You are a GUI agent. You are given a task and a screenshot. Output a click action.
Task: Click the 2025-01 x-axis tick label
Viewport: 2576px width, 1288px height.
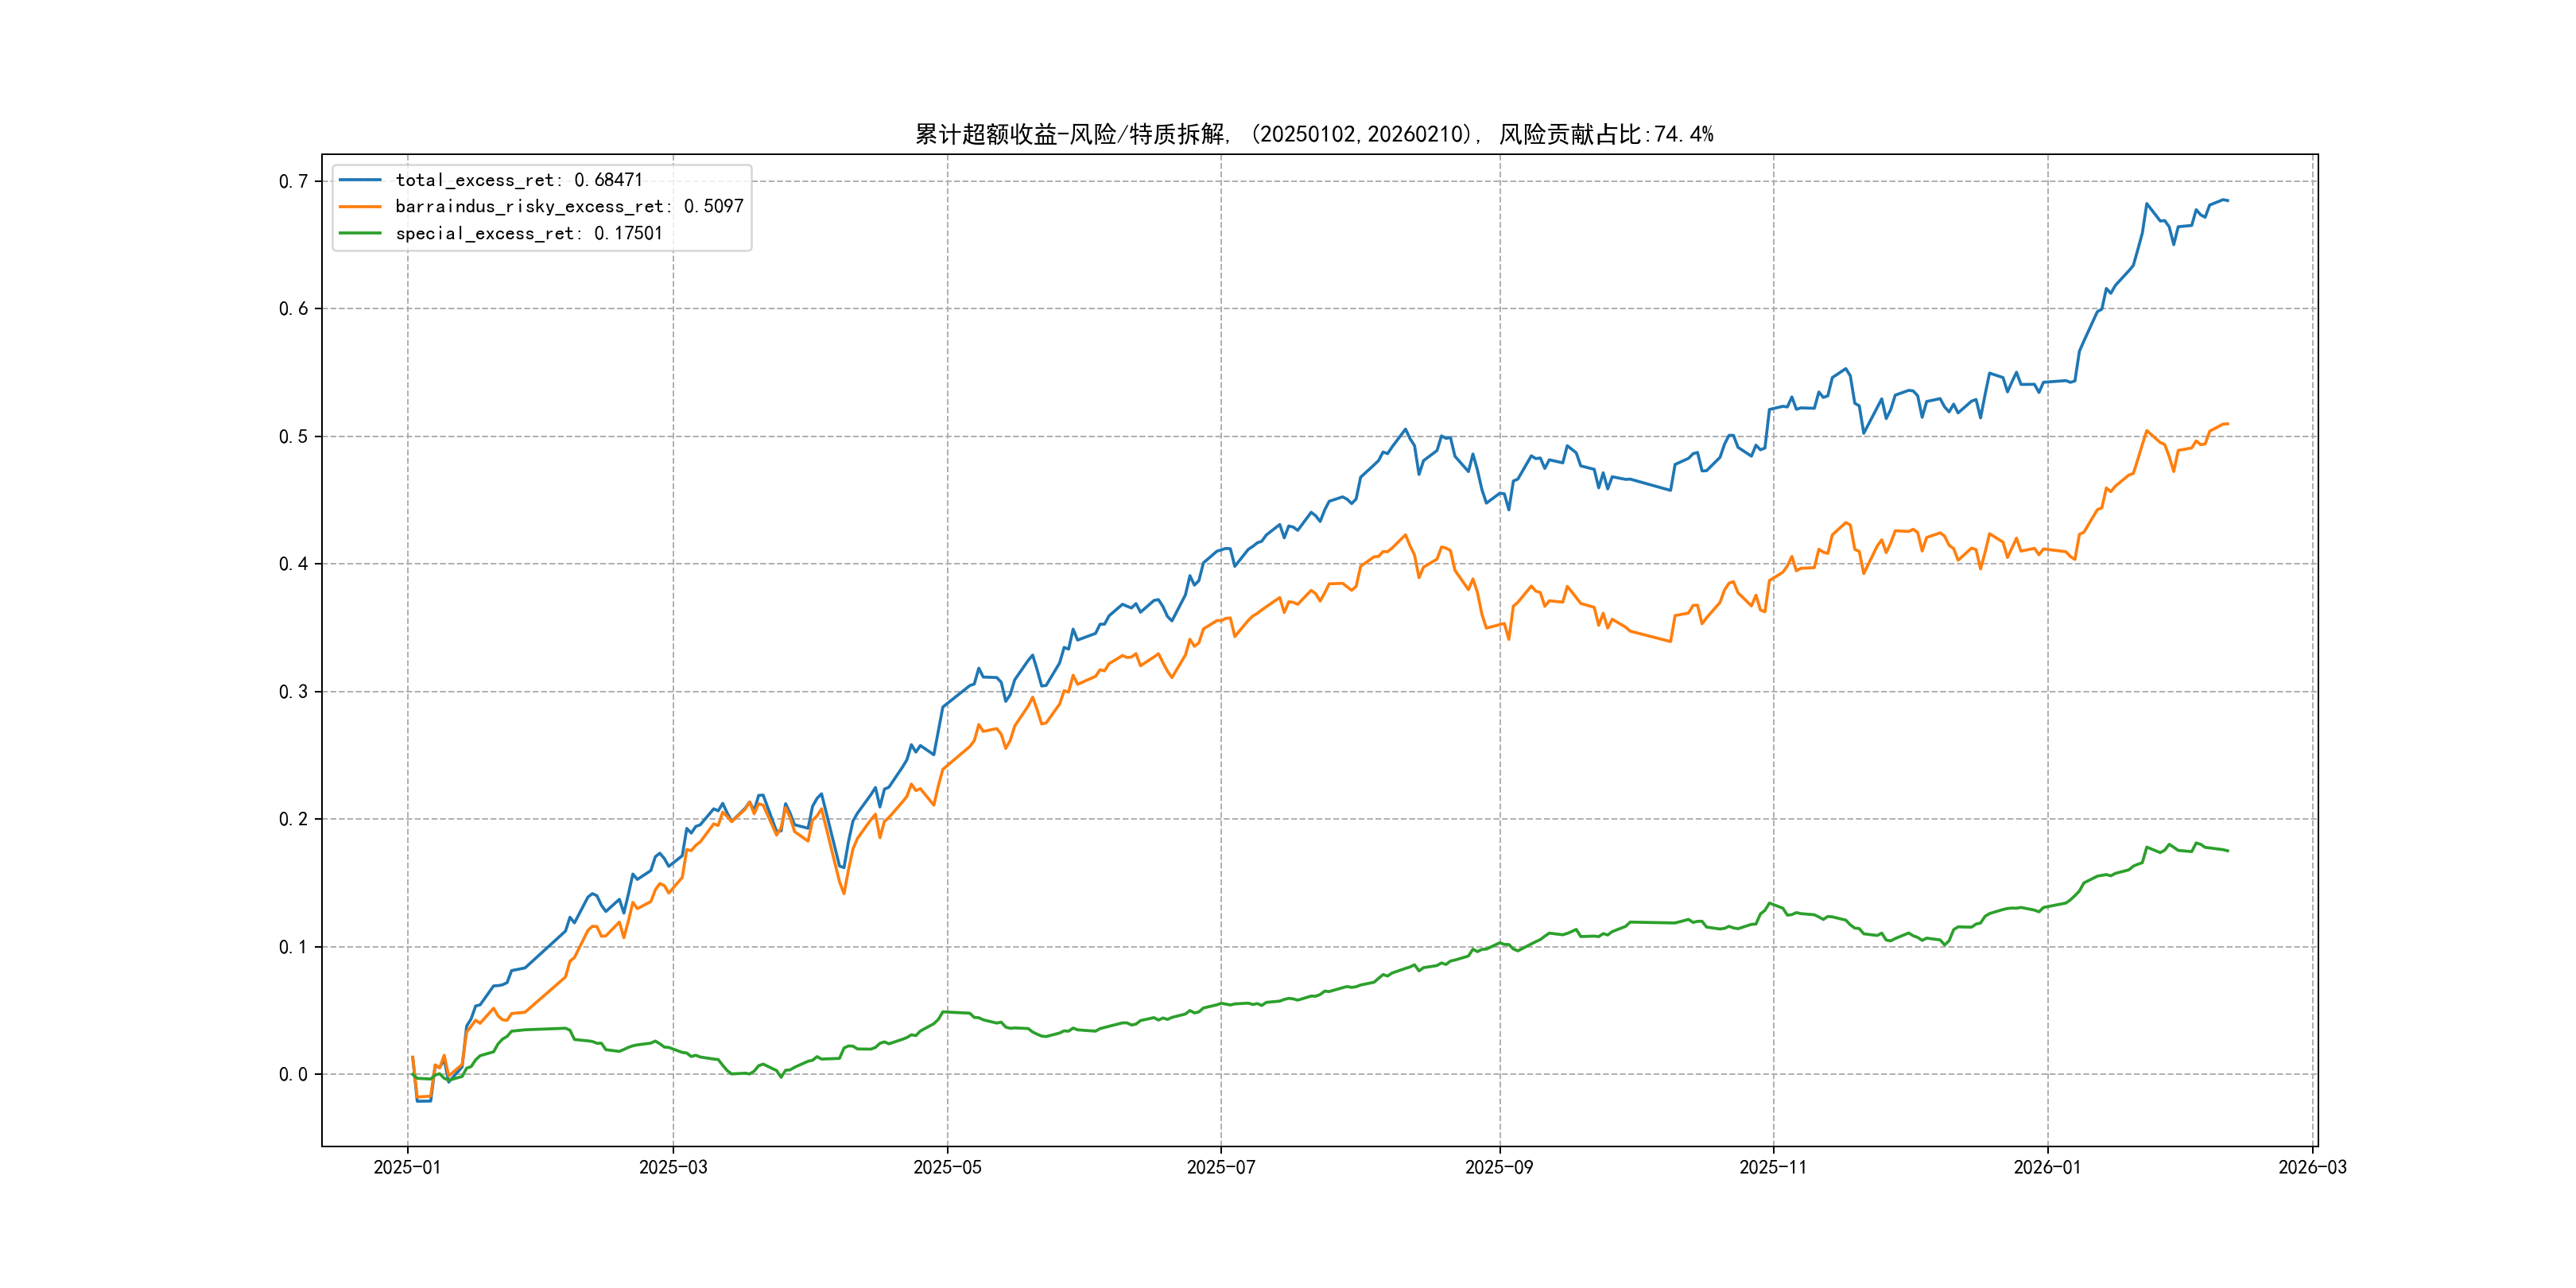[x=407, y=1167]
